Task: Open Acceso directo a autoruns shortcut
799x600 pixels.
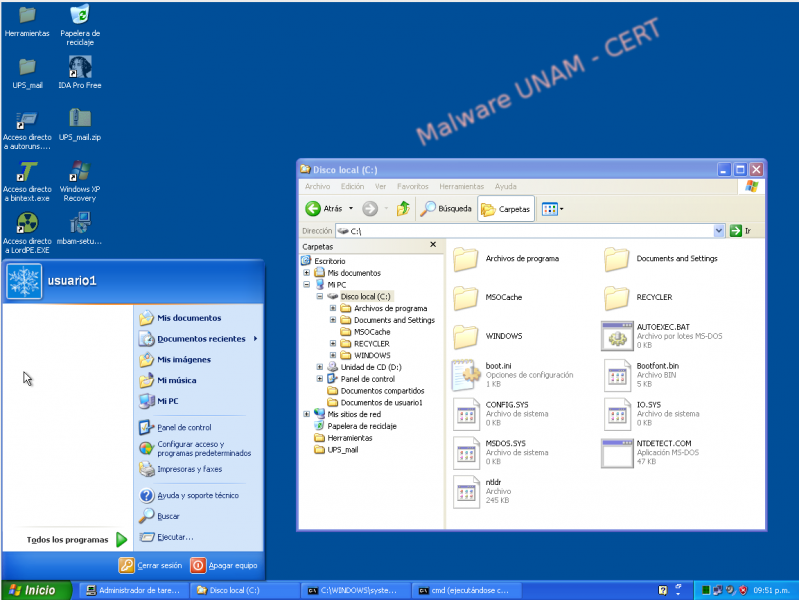Action: point(27,130)
